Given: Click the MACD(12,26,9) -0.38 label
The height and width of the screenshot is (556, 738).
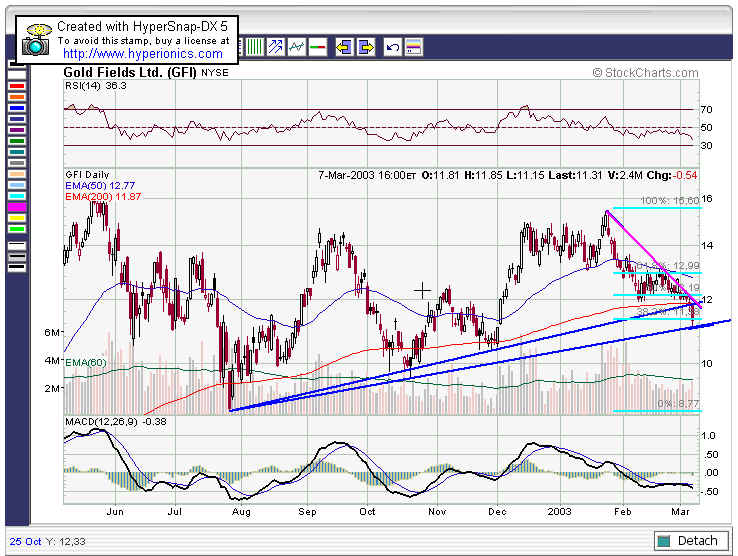Looking at the screenshot, I should coord(116,421).
